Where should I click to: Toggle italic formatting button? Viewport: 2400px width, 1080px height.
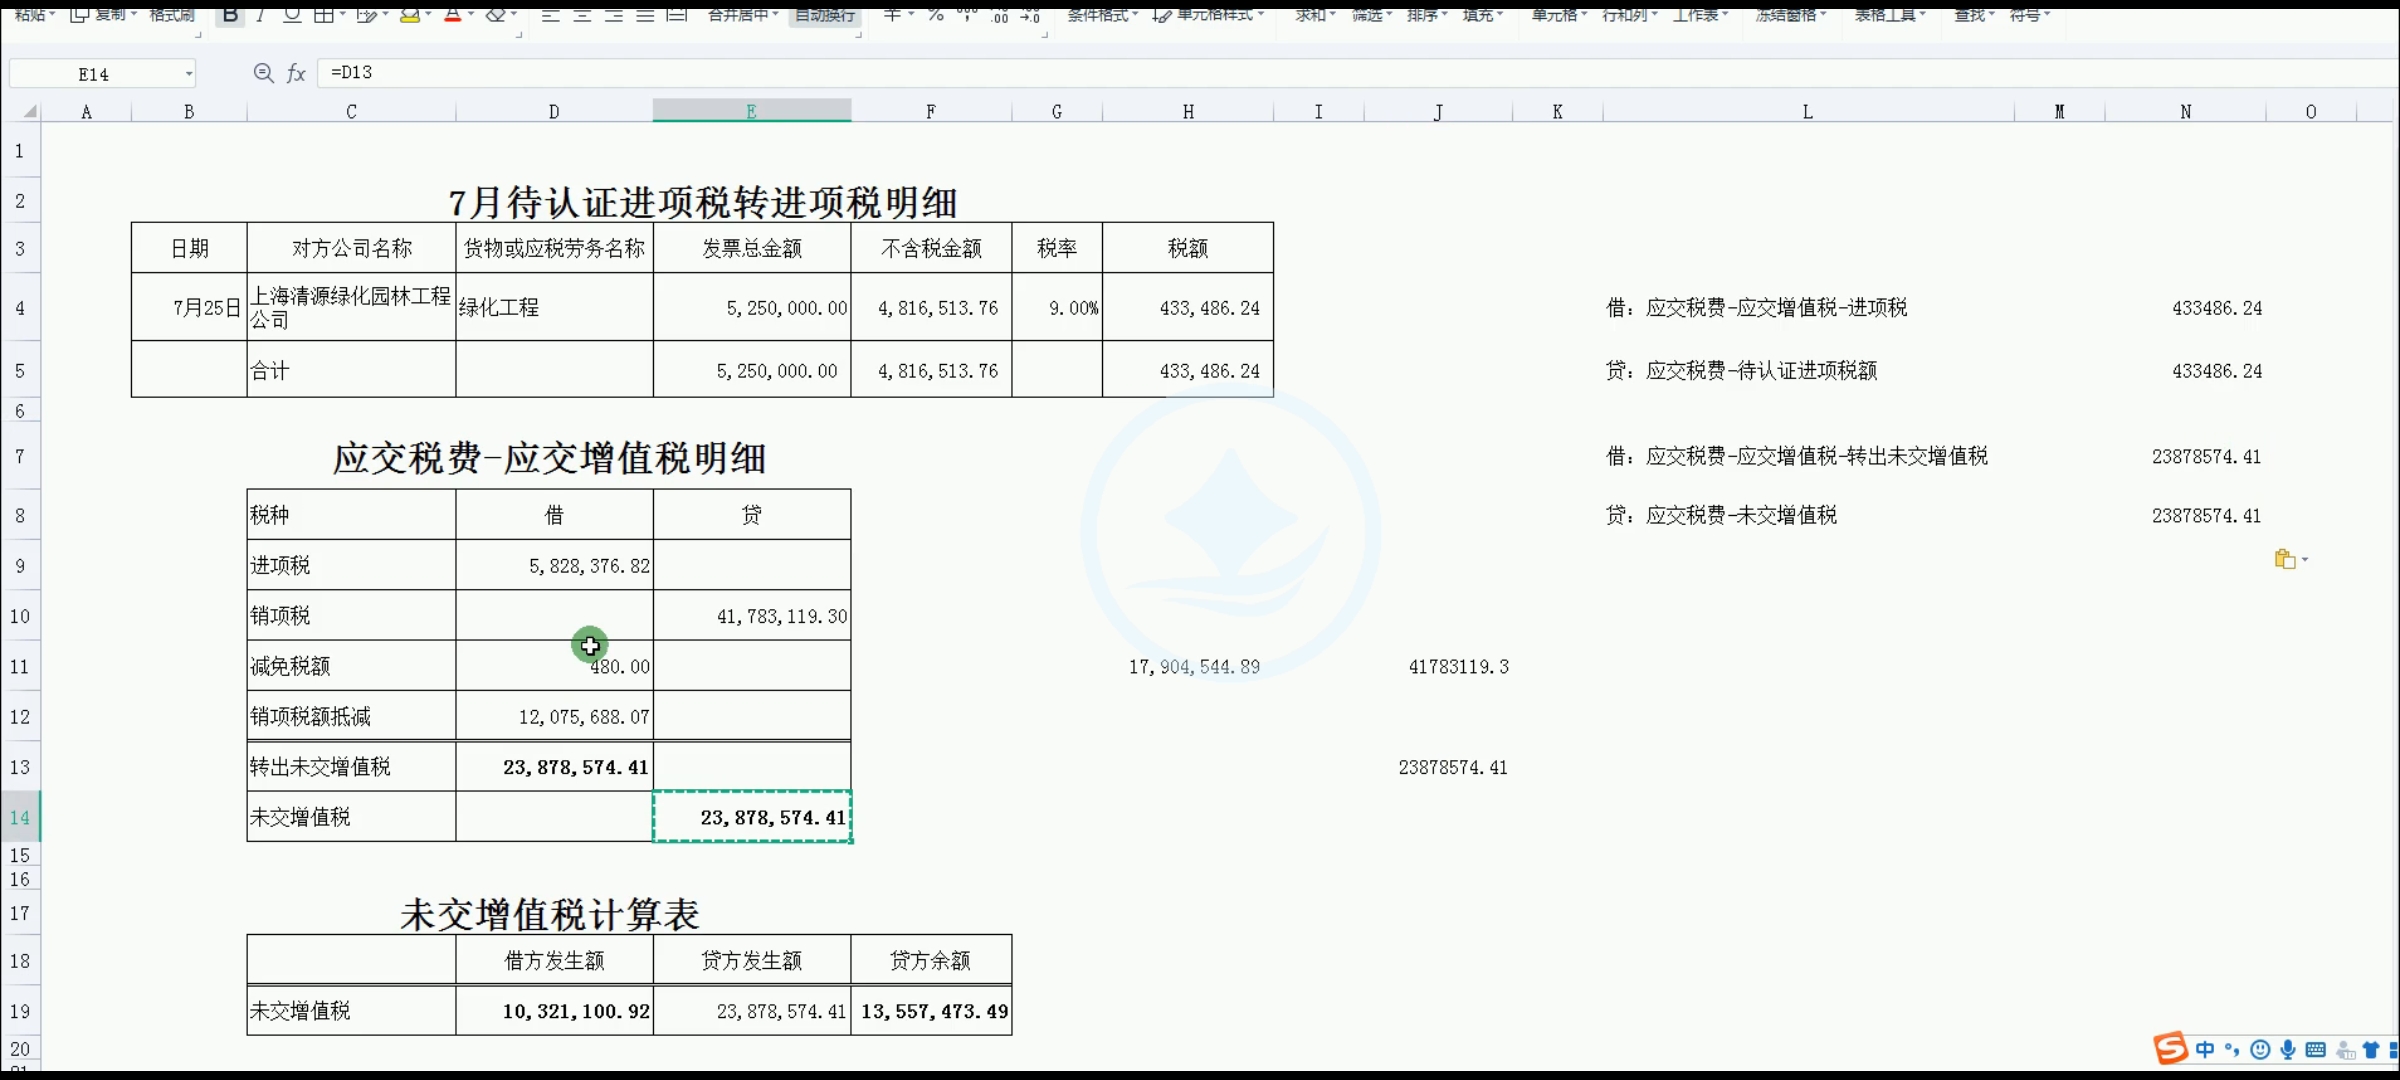[261, 14]
